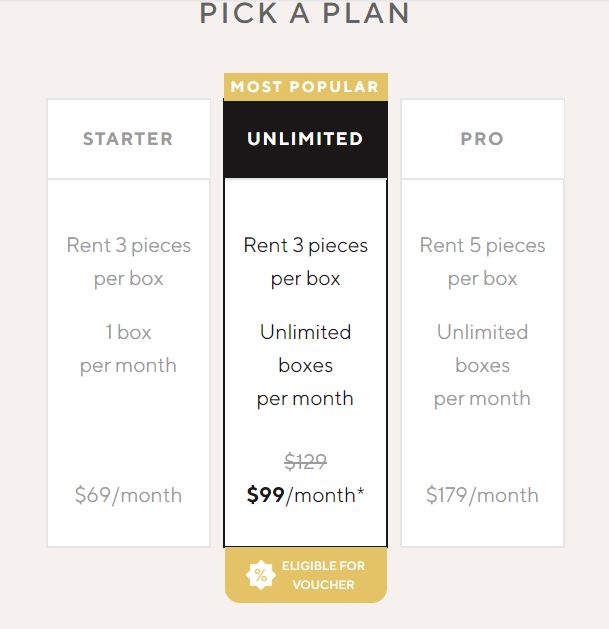Click the percent voucher badge icon
The width and height of the screenshot is (609, 629).
260,575
